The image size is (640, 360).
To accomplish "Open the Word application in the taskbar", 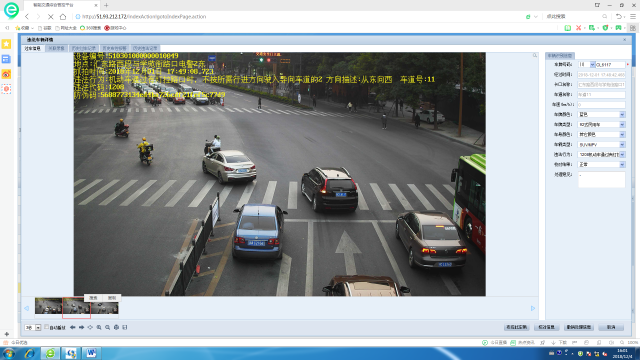I will 91,353.
